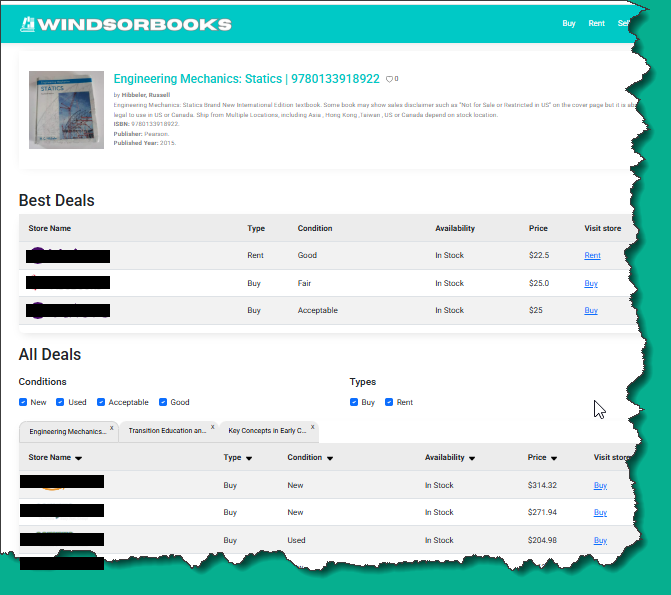The height and width of the screenshot is (595, 671).
Task: Click the wishlist heart icon beside ISBN
Action: click(389, 79)
